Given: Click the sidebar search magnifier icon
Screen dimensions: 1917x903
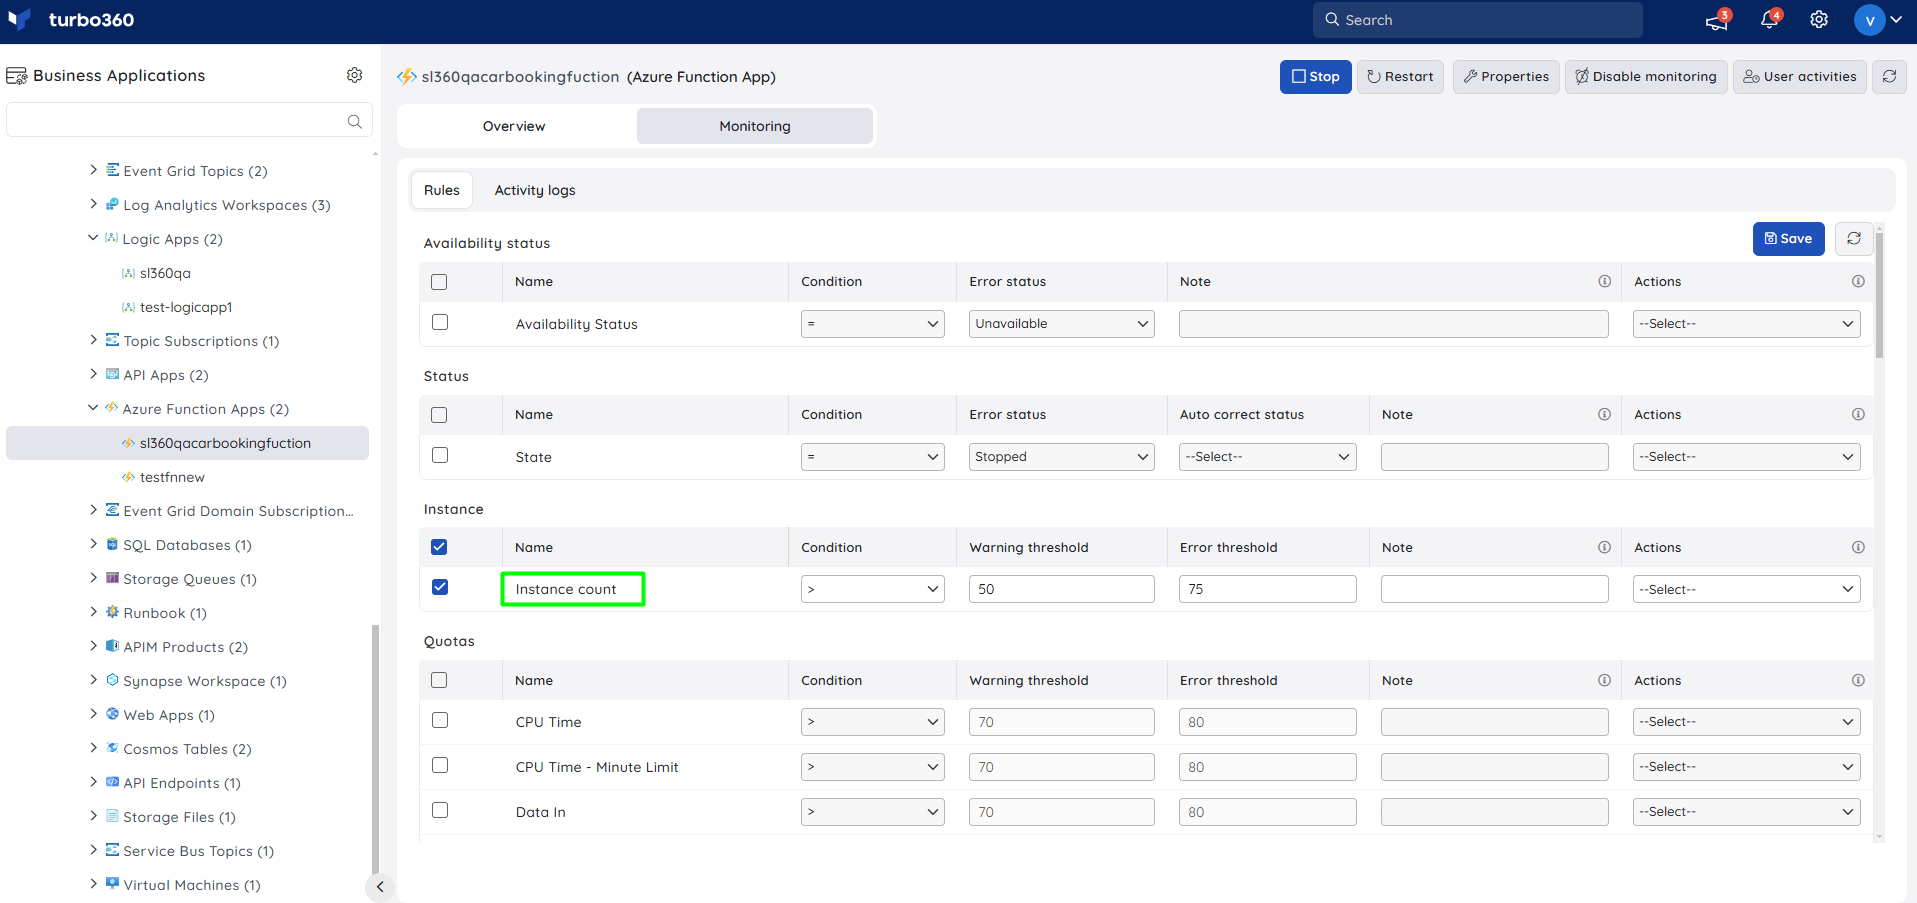Looking at the screenshot, I should 354,121.
